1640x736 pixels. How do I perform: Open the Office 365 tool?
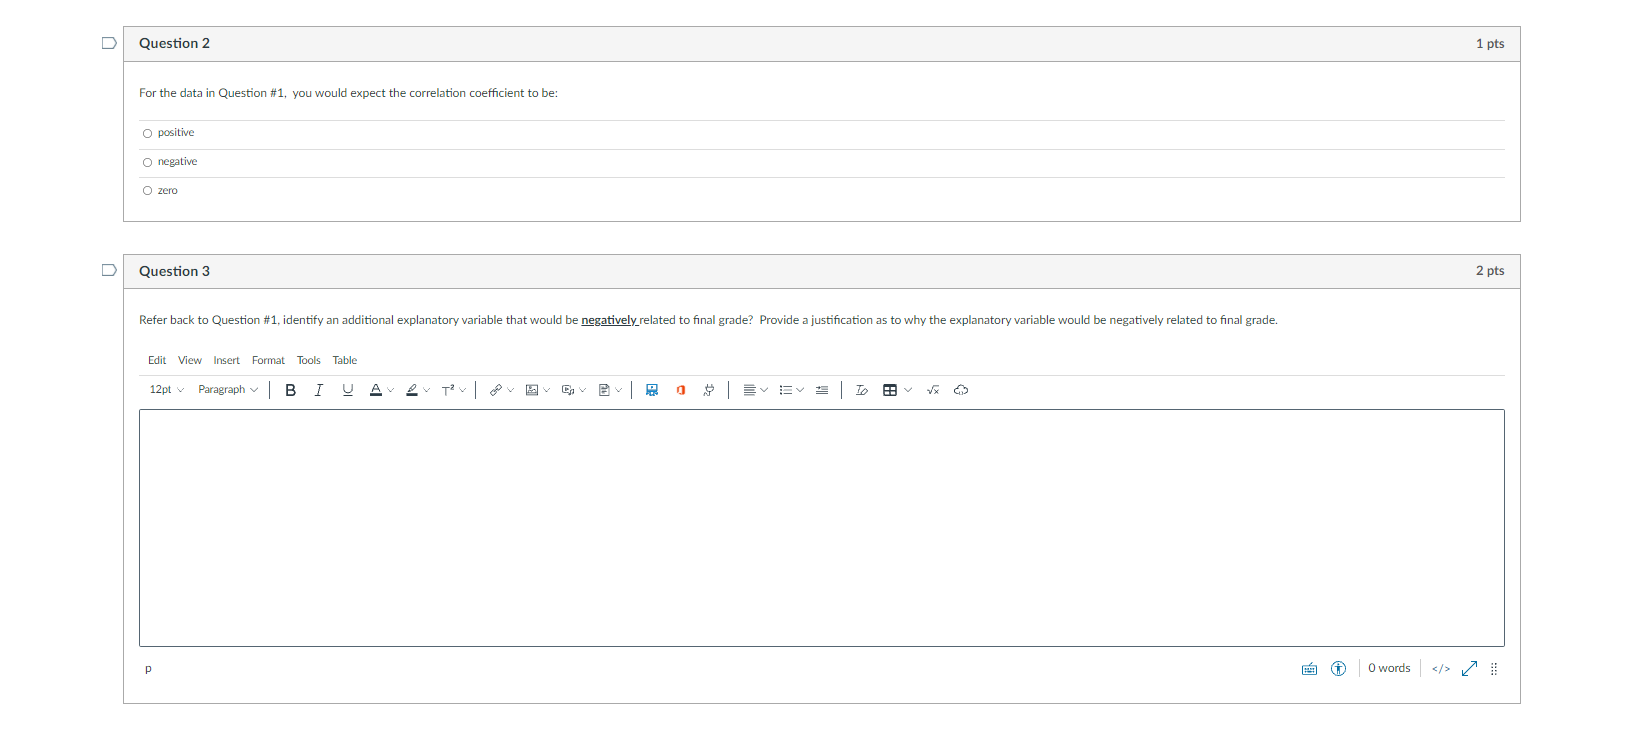[681, 390]
